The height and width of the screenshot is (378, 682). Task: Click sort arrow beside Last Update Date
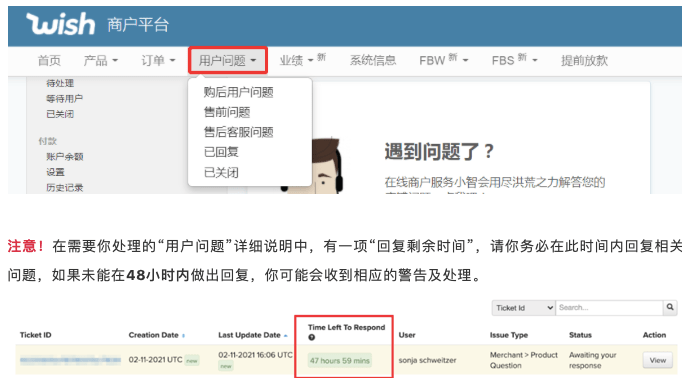click(285, 335)
